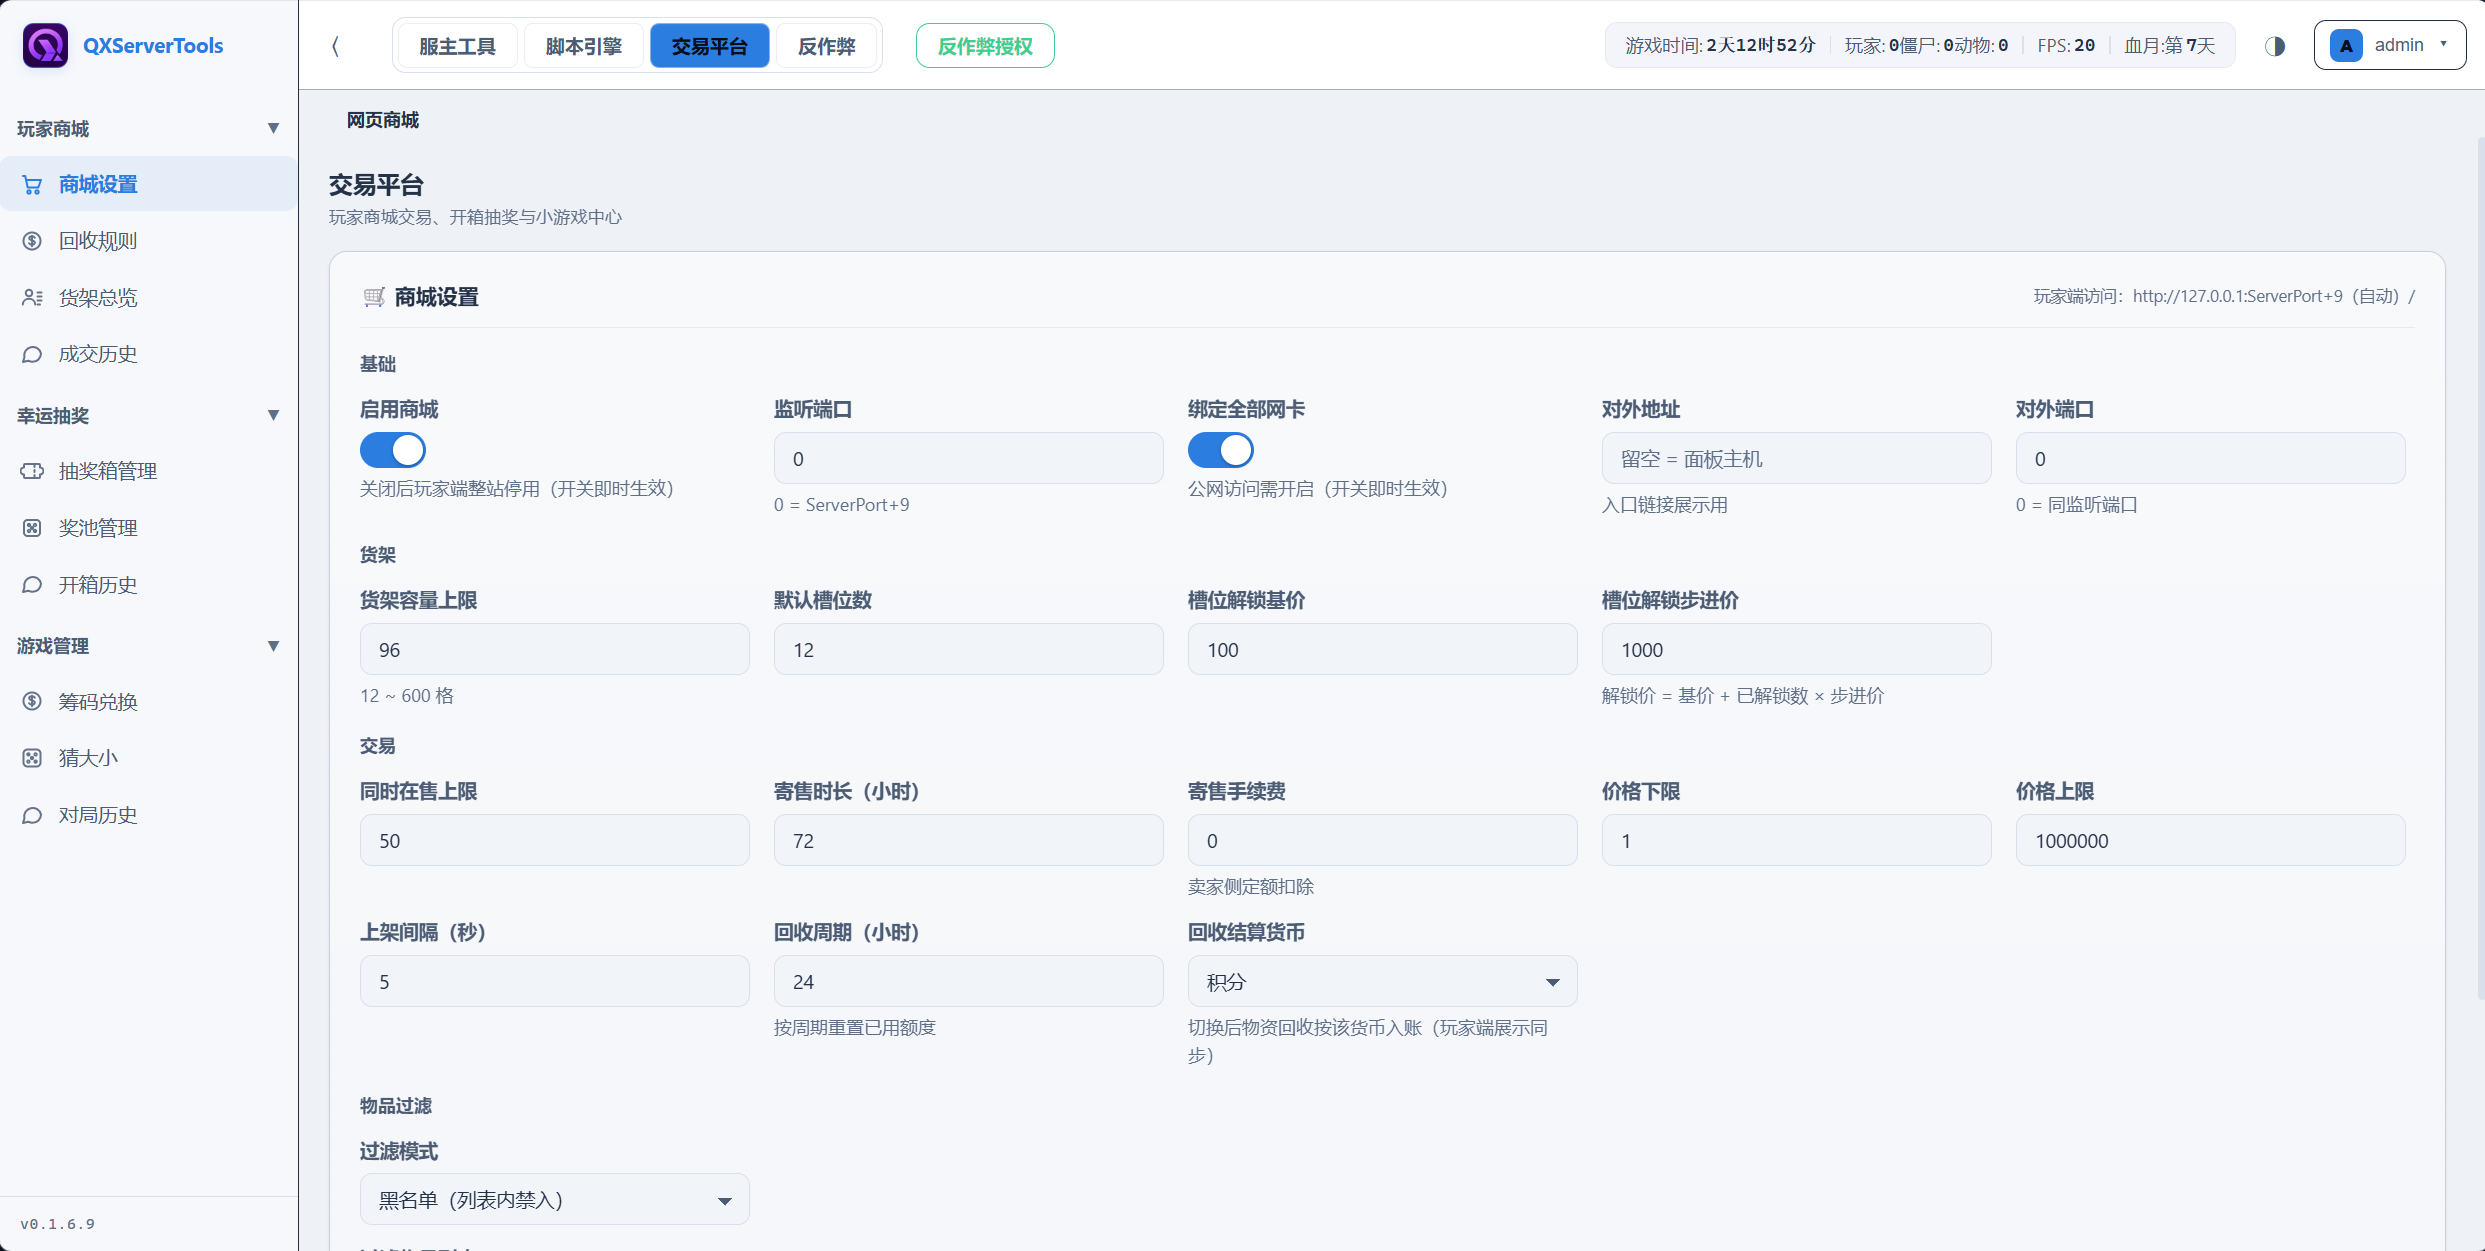The image size is (2485, 1251).
Task: Click the dice icon beside 奖池管理
Action: coord(32,528)
